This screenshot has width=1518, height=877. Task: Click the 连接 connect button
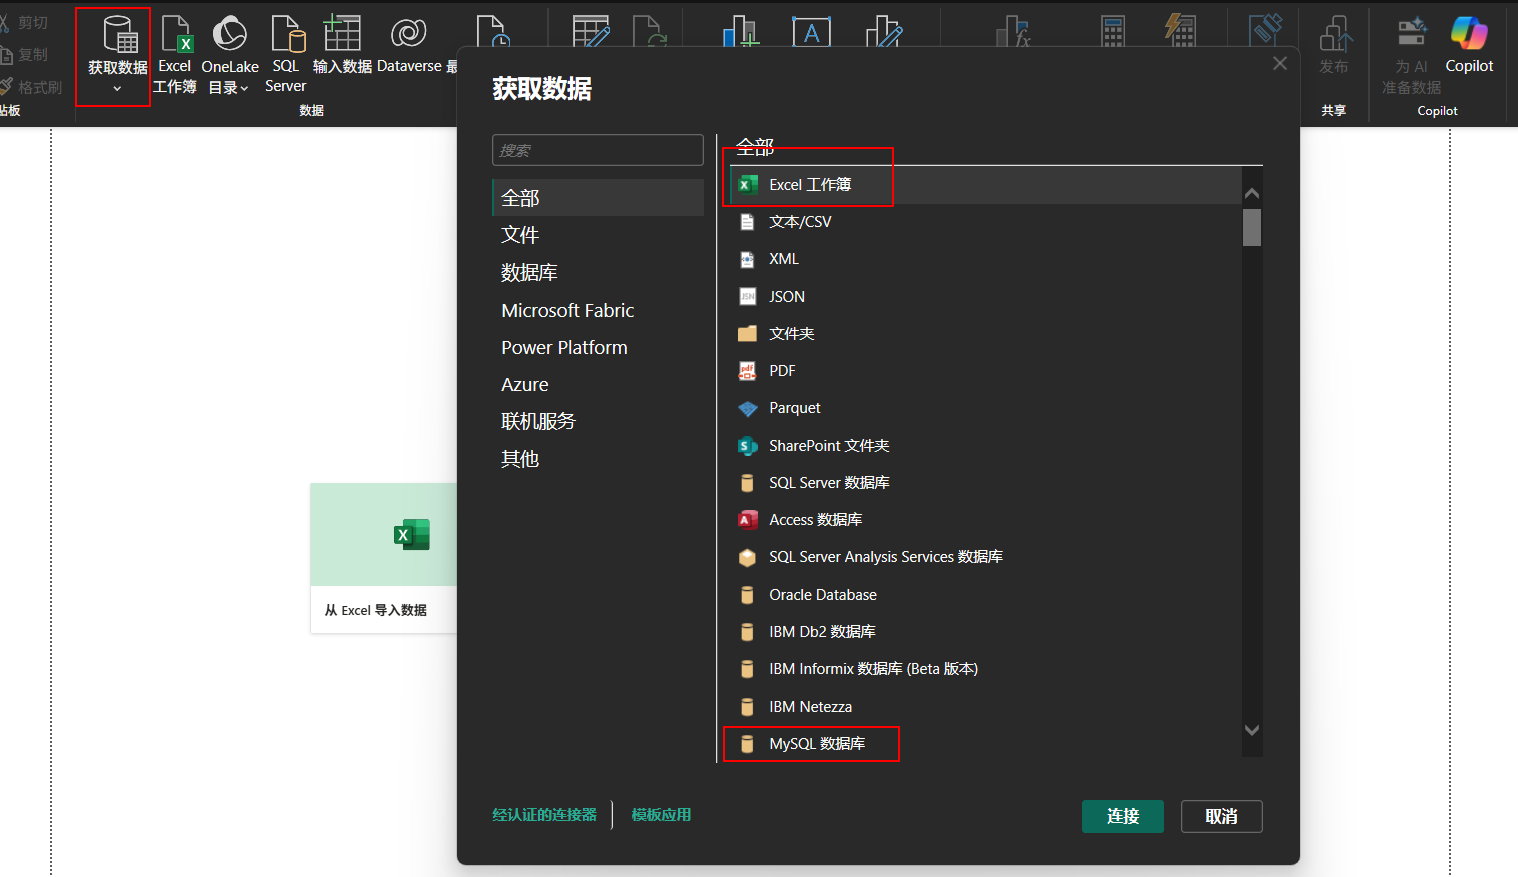coord(1123,816)
